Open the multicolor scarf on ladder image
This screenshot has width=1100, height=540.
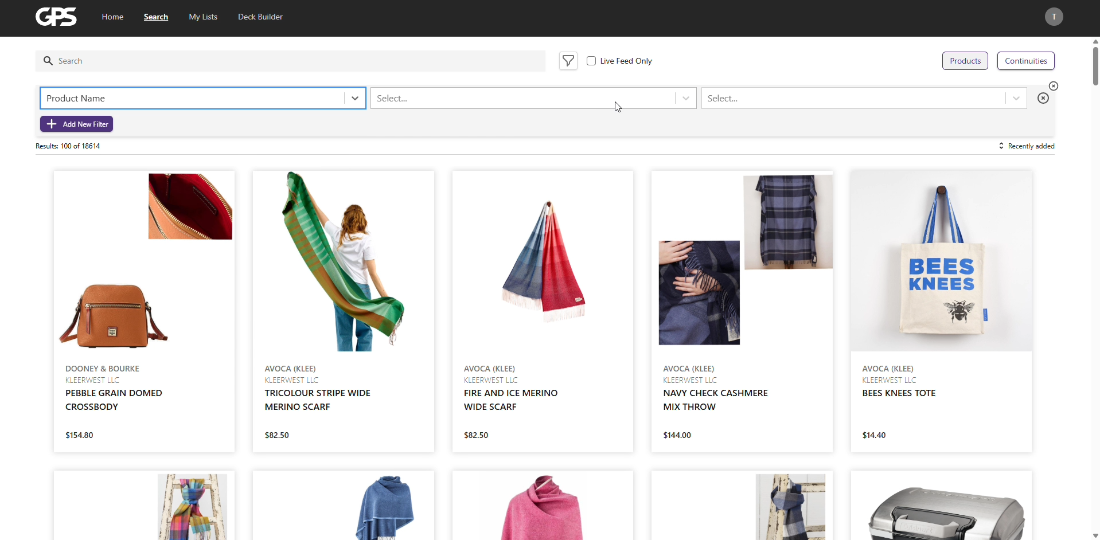192,507
